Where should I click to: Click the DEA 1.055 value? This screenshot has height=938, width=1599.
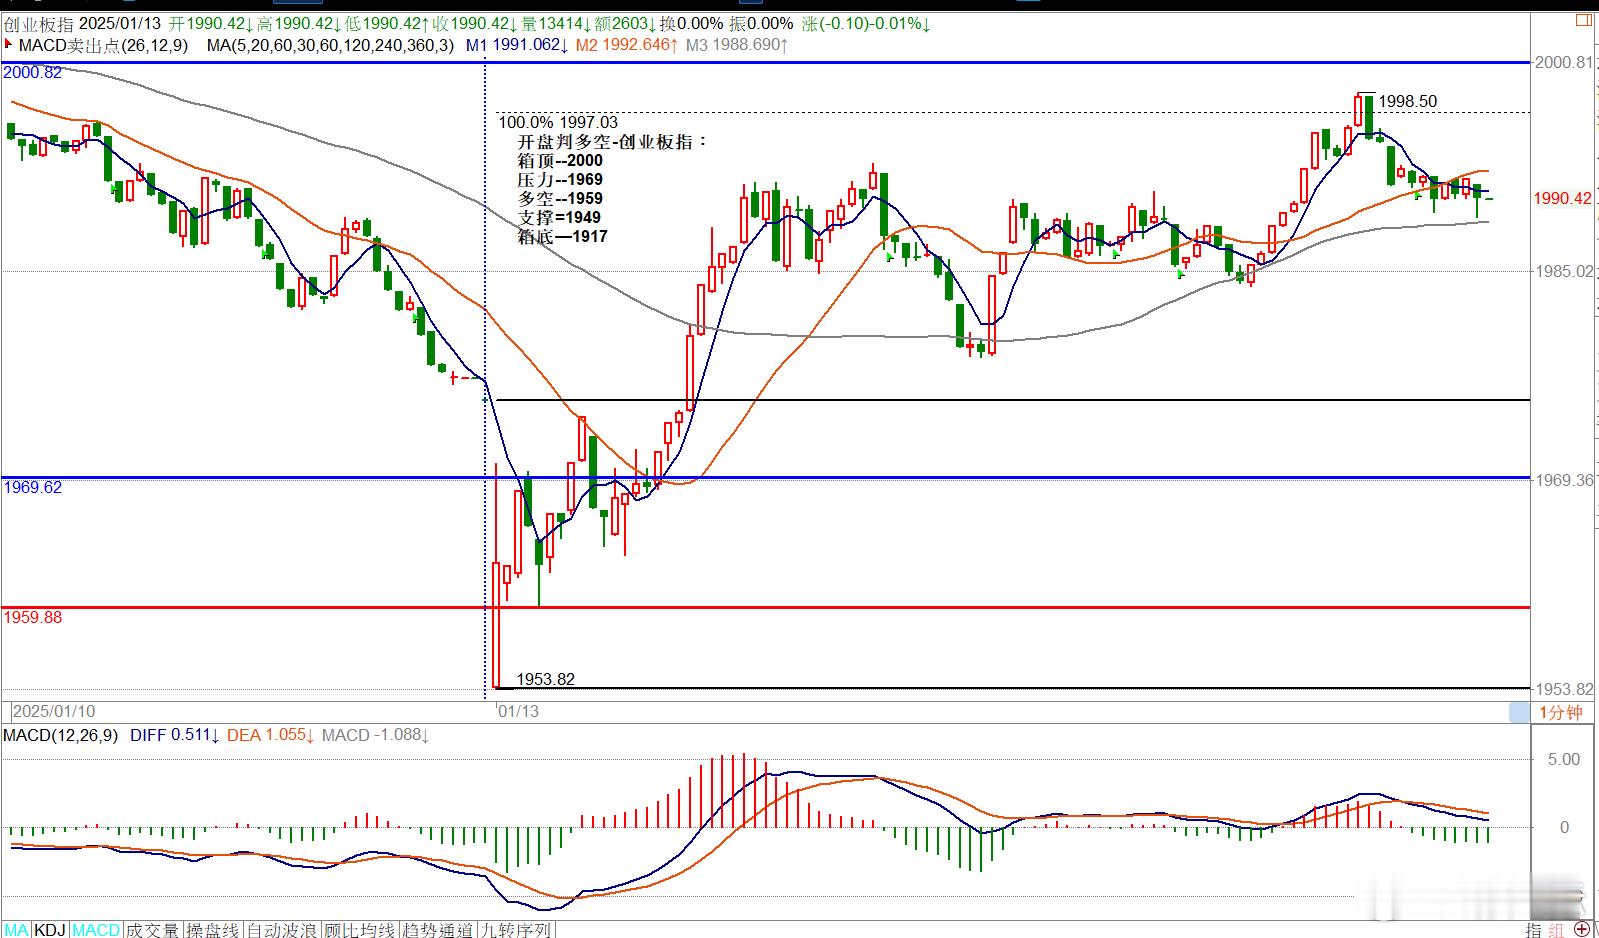point(271,735)
